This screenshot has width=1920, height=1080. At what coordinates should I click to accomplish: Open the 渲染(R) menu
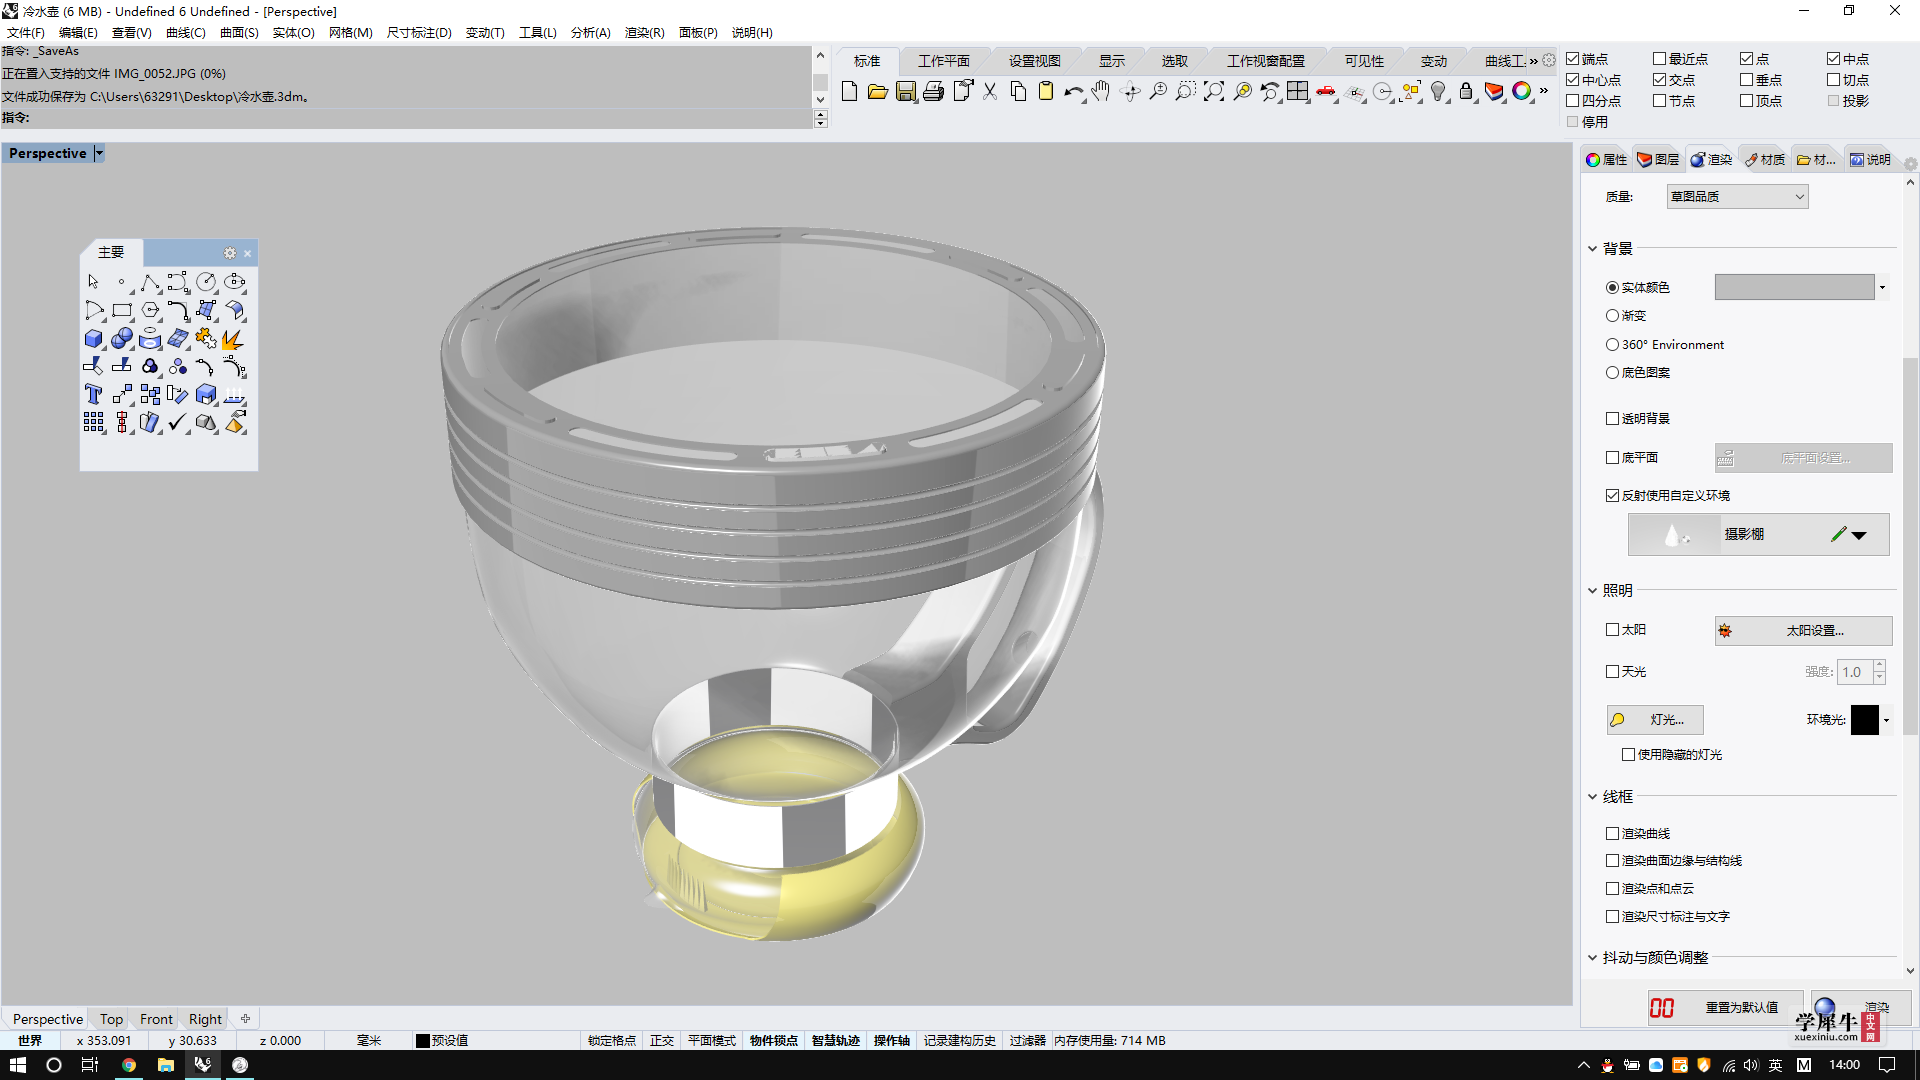coord(644,33)
